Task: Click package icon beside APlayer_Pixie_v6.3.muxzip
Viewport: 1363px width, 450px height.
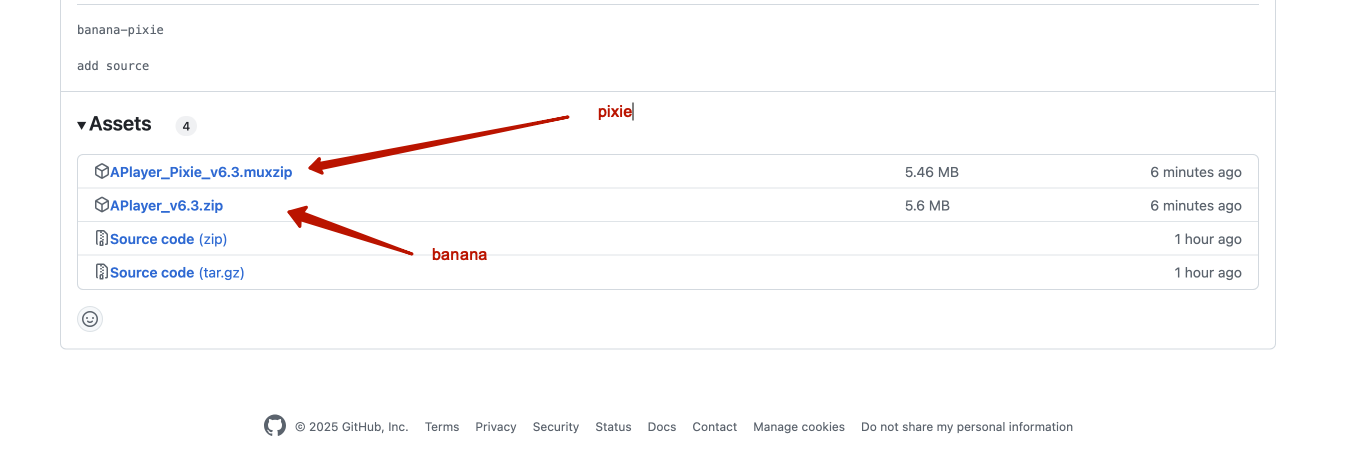Action: [101, 172]
